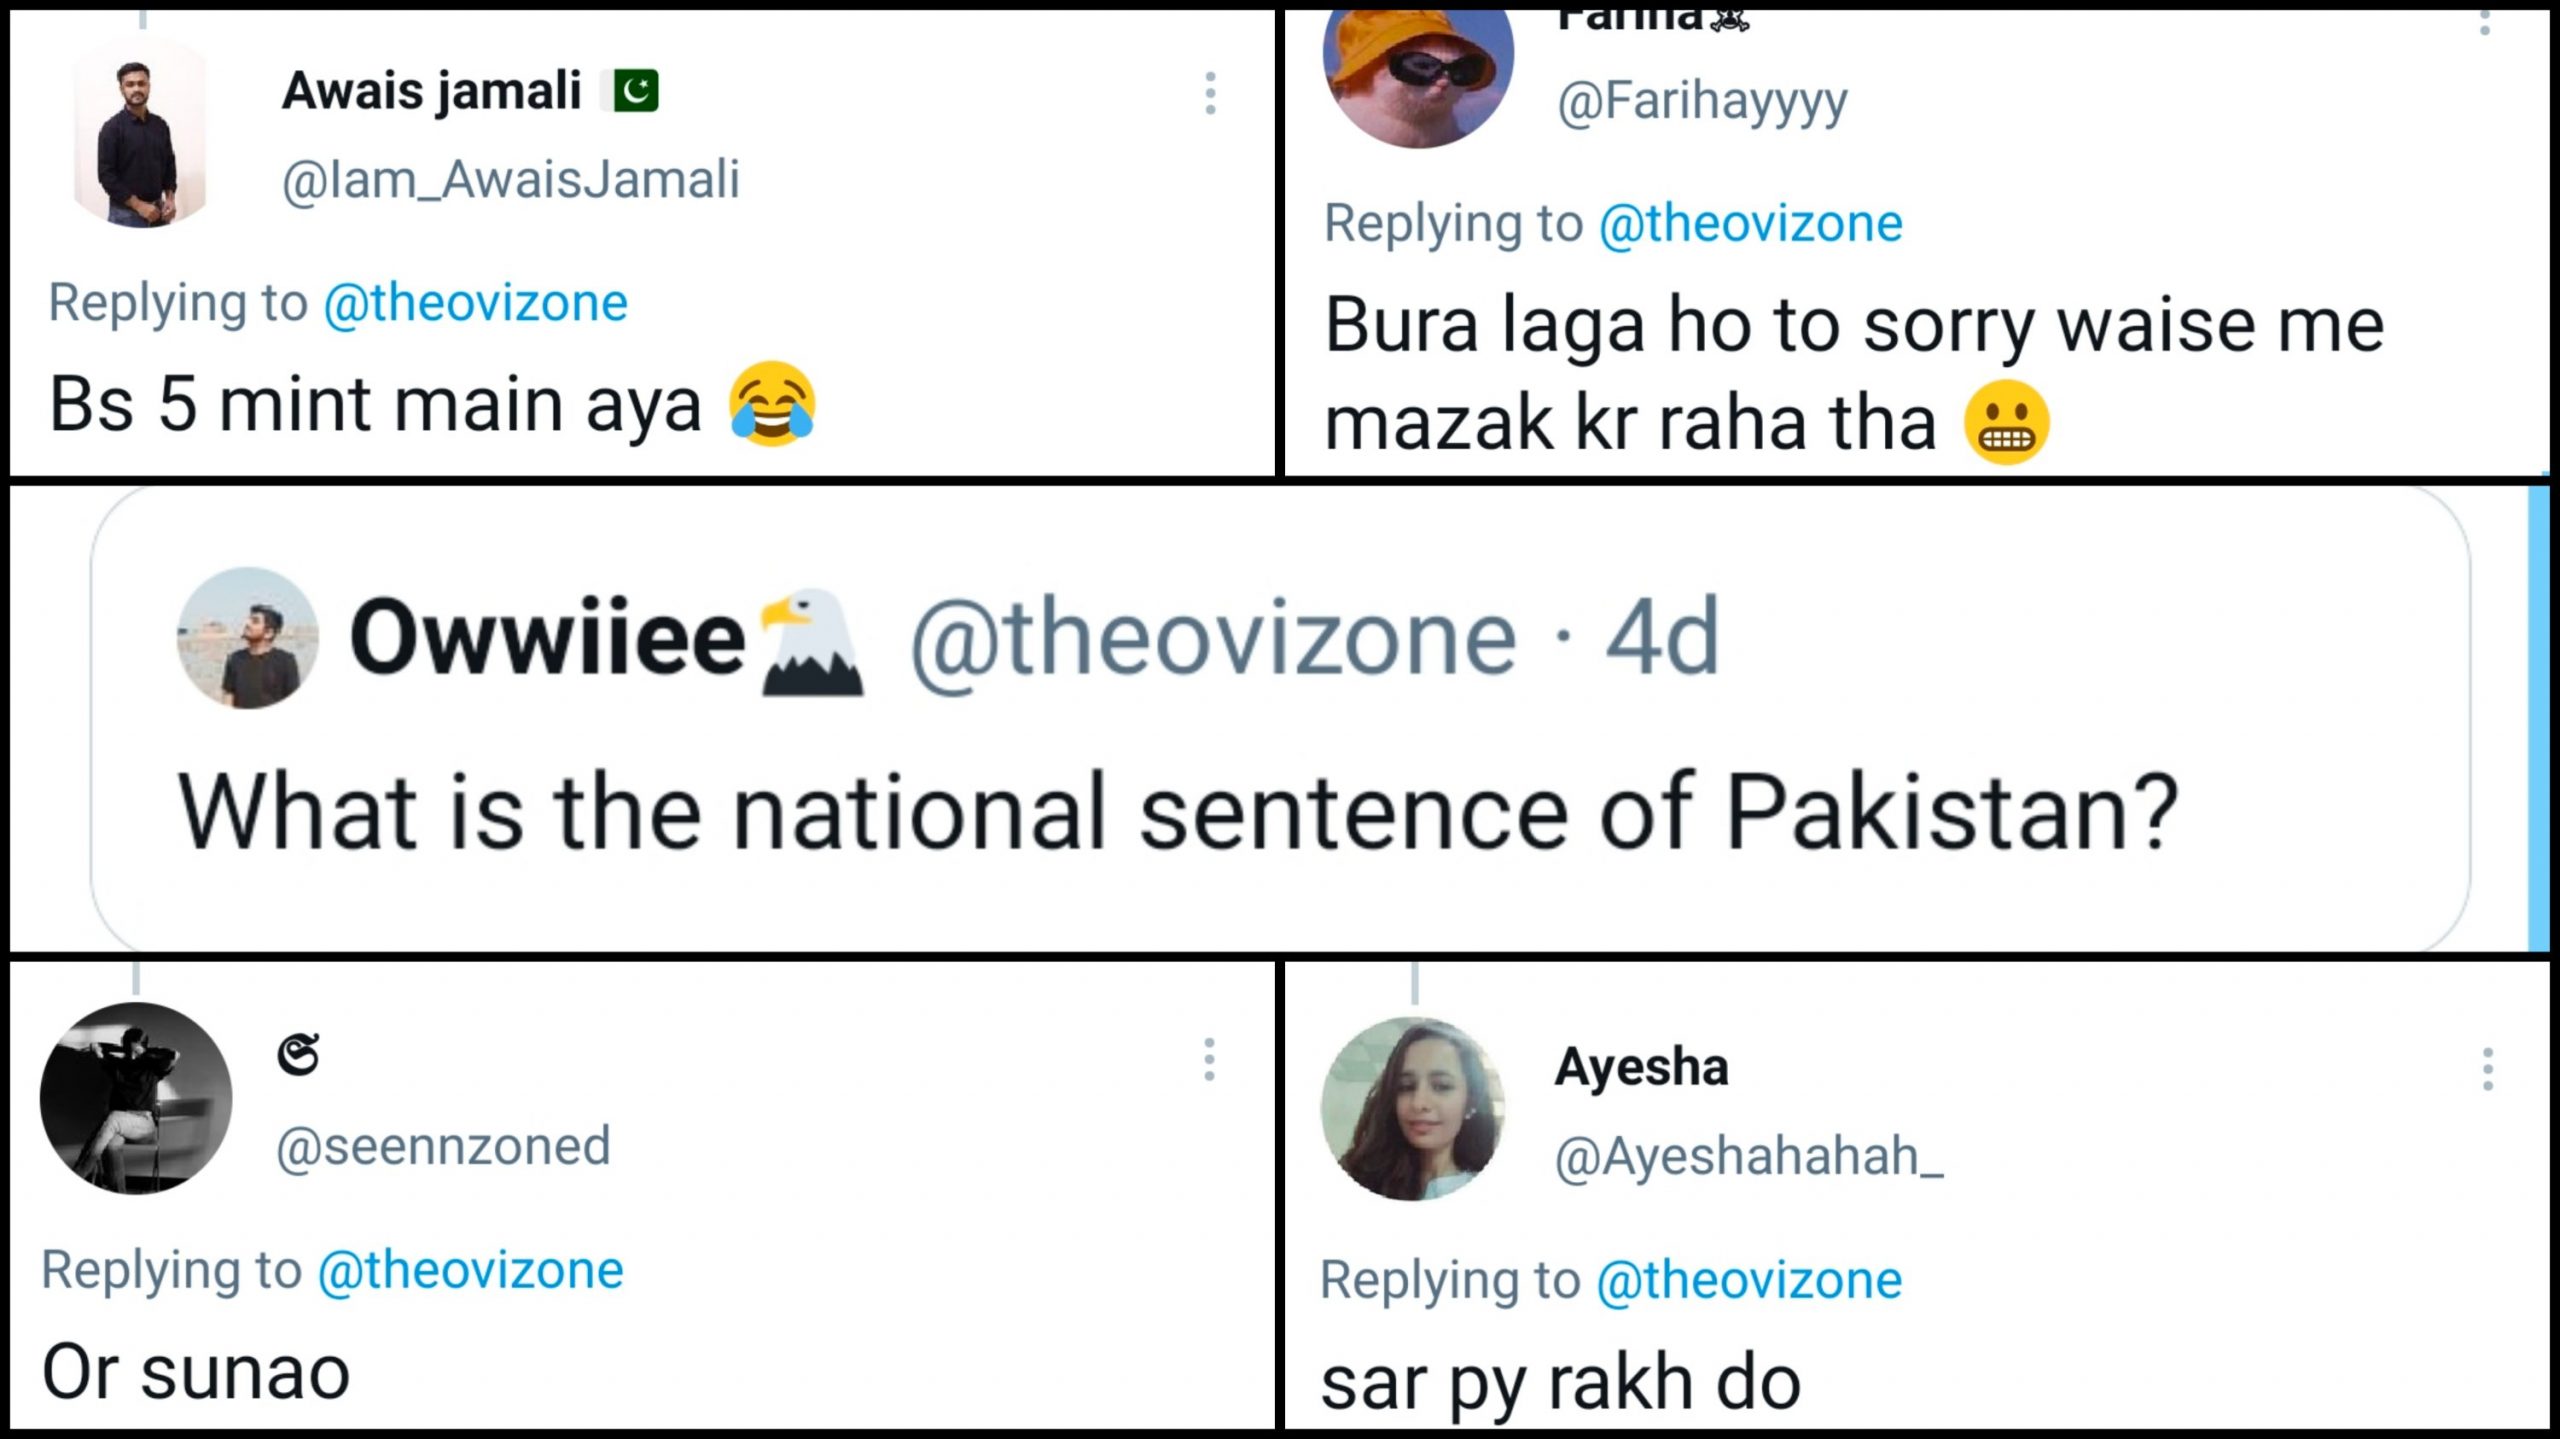2560x1439 pixels.
Task: Click the @Farihayyyy username
Action: click(1702, 101)
